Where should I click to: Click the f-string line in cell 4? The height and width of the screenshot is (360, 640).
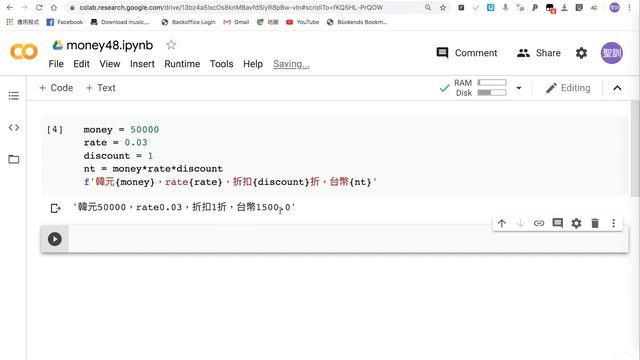[230, 182]
